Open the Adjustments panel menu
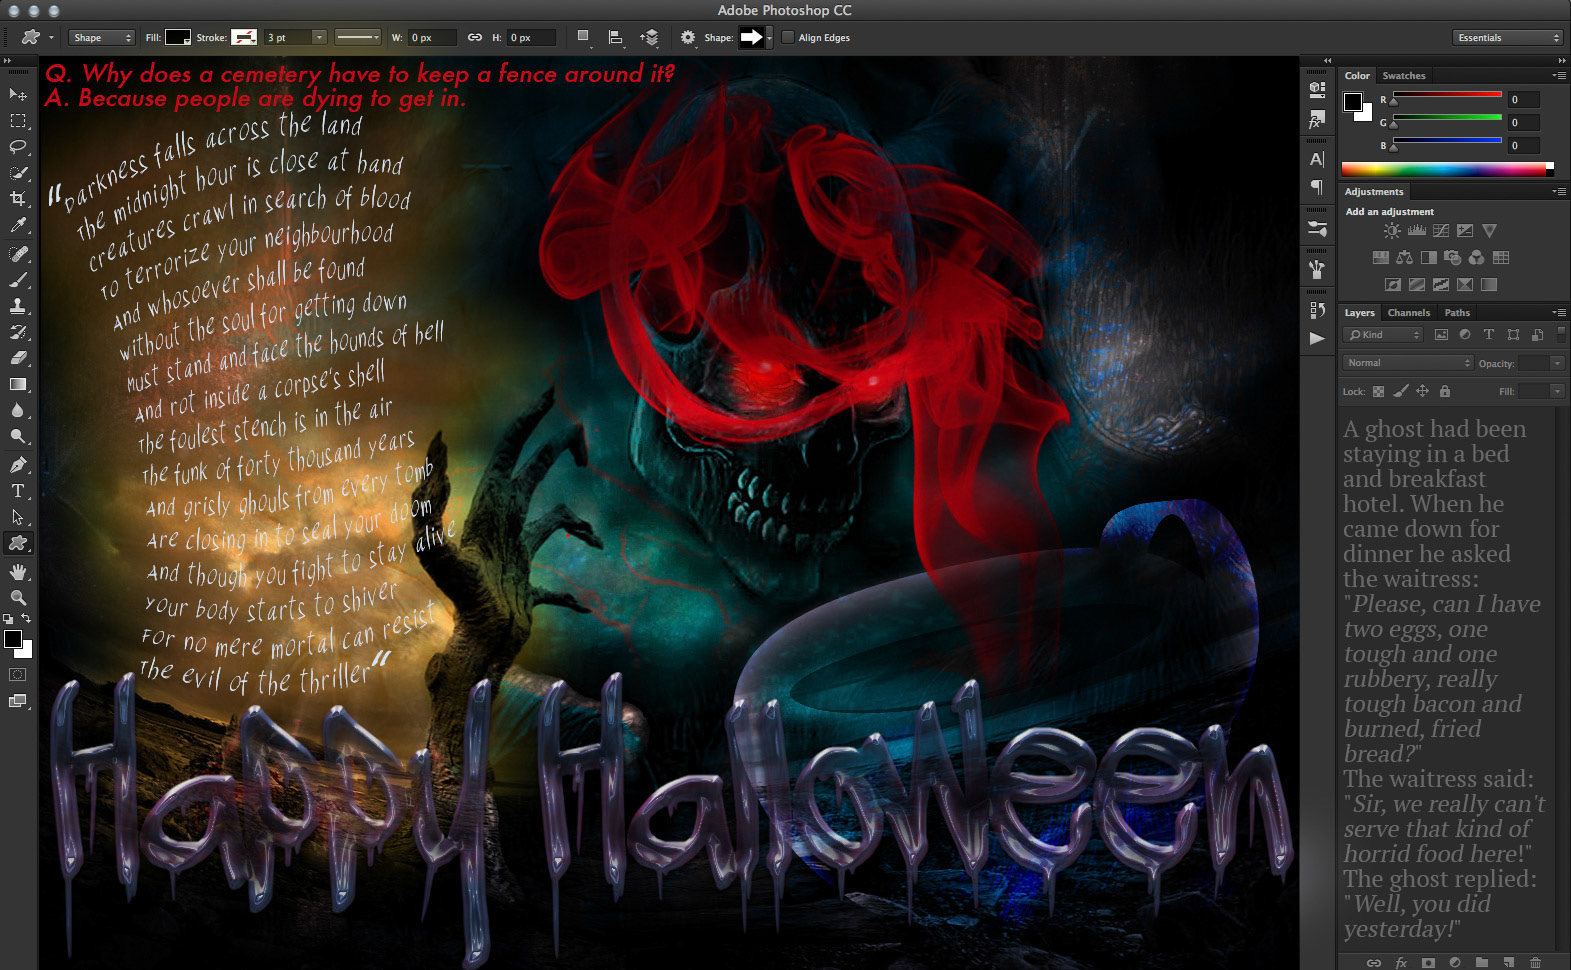This screenshot has width=1571, height=970. point(1558,192)
